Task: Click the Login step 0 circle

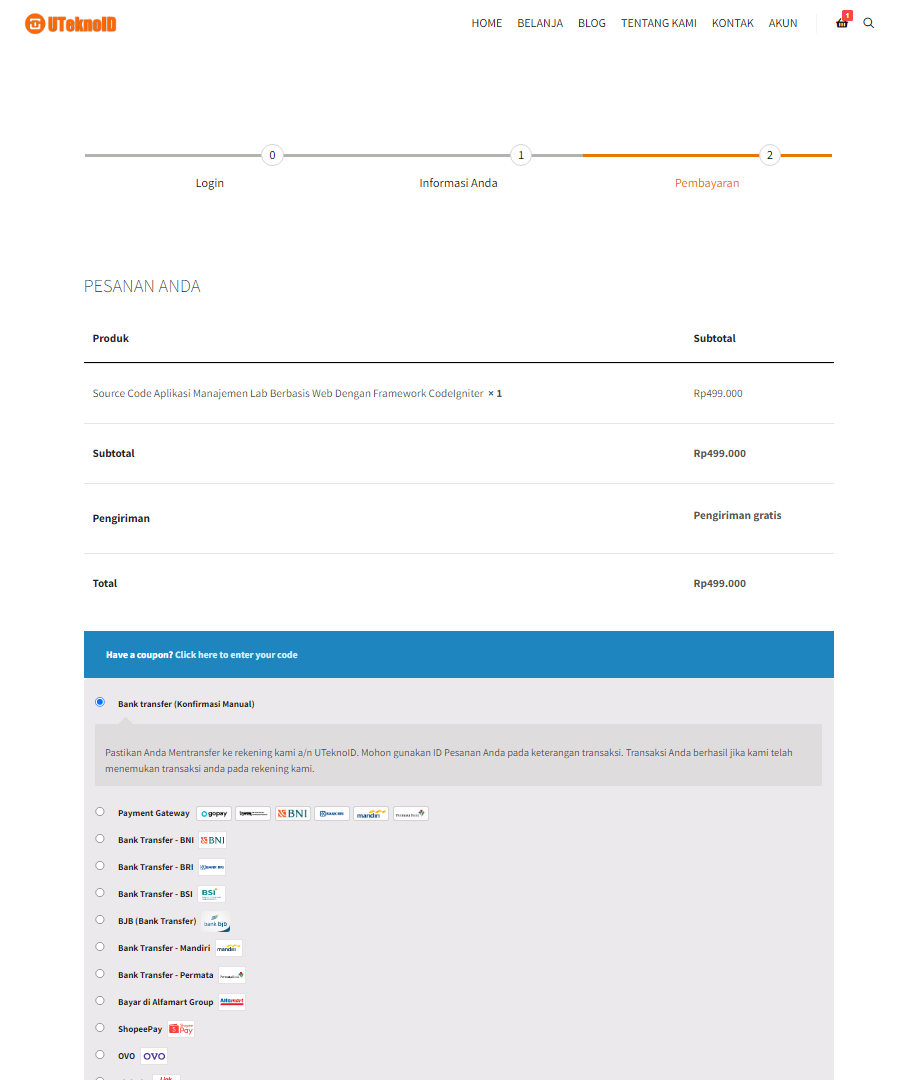Action: [x=272, y=155]
